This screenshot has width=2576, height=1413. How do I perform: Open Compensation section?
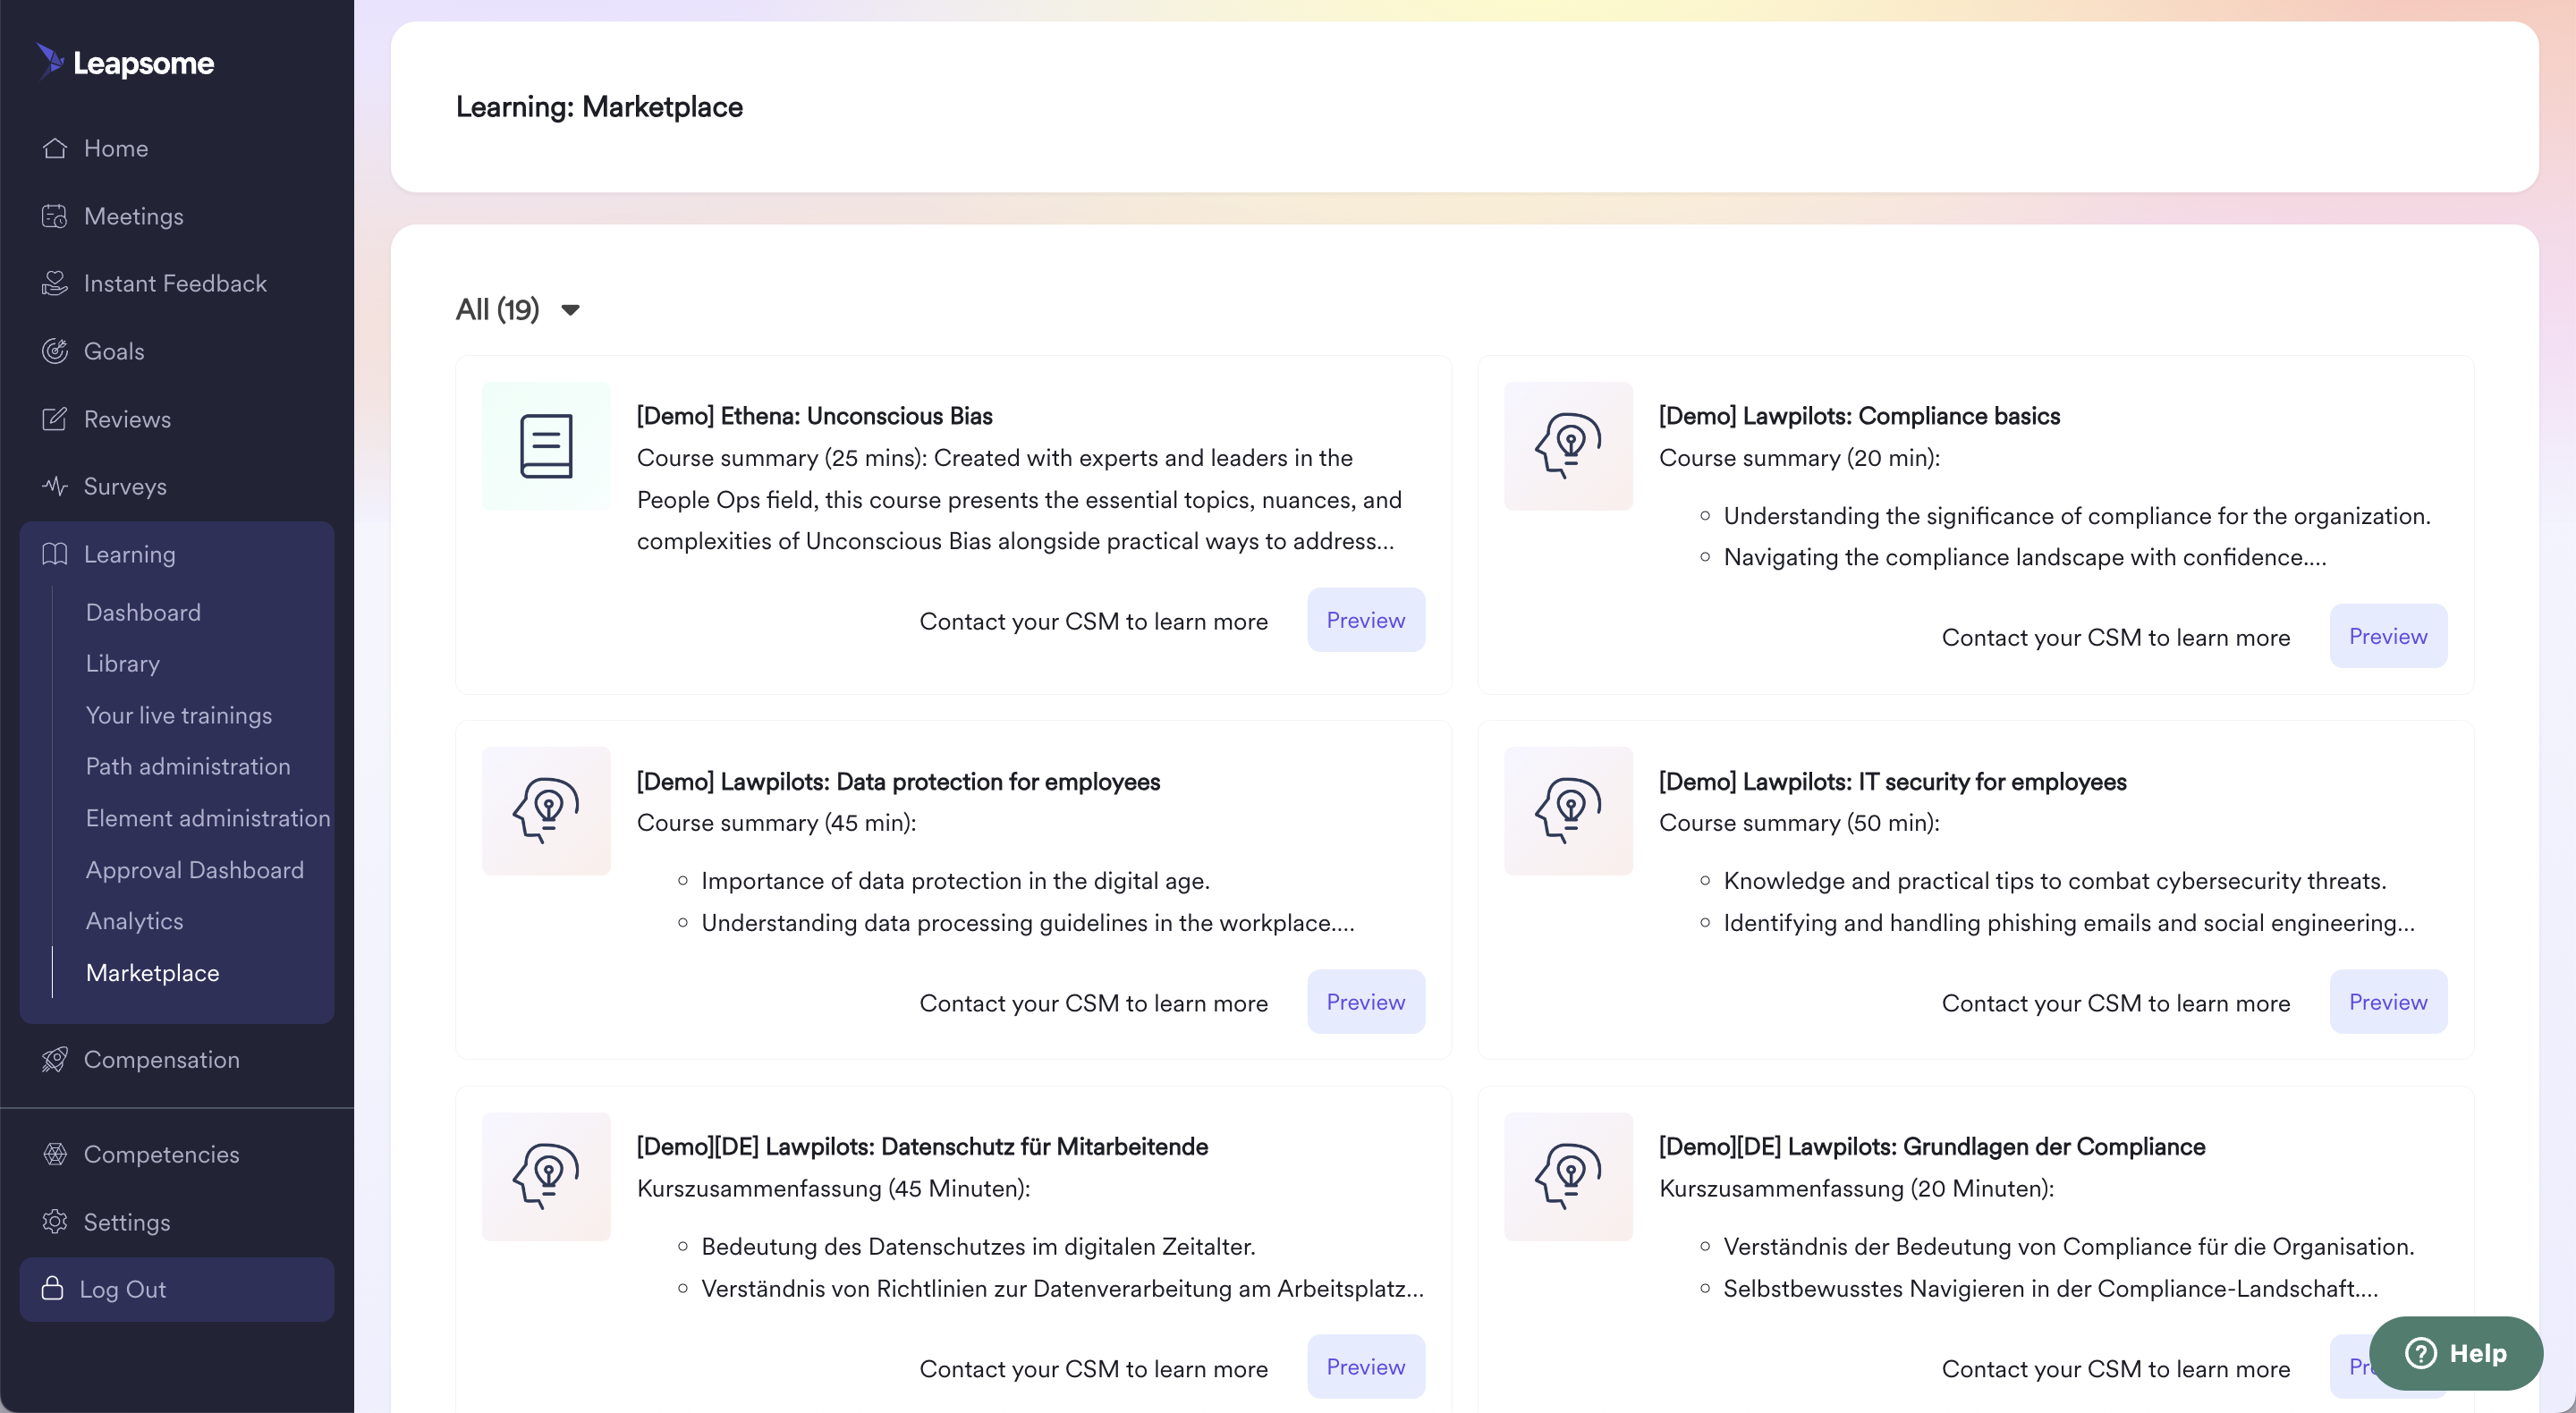pyautogui.click(x=161, y=1059)
